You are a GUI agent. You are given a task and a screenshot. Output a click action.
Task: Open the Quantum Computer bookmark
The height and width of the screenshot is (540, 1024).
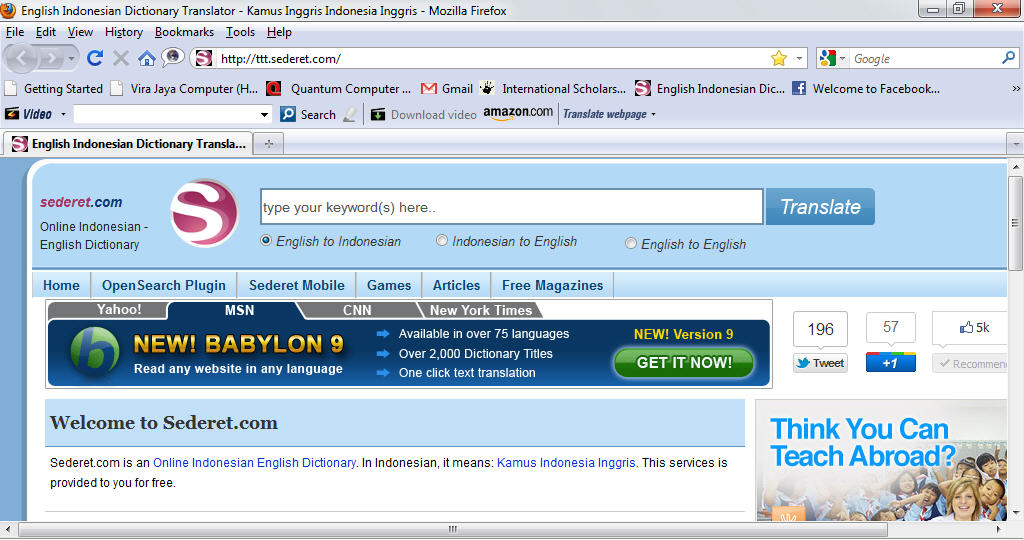tap(339, 88)
